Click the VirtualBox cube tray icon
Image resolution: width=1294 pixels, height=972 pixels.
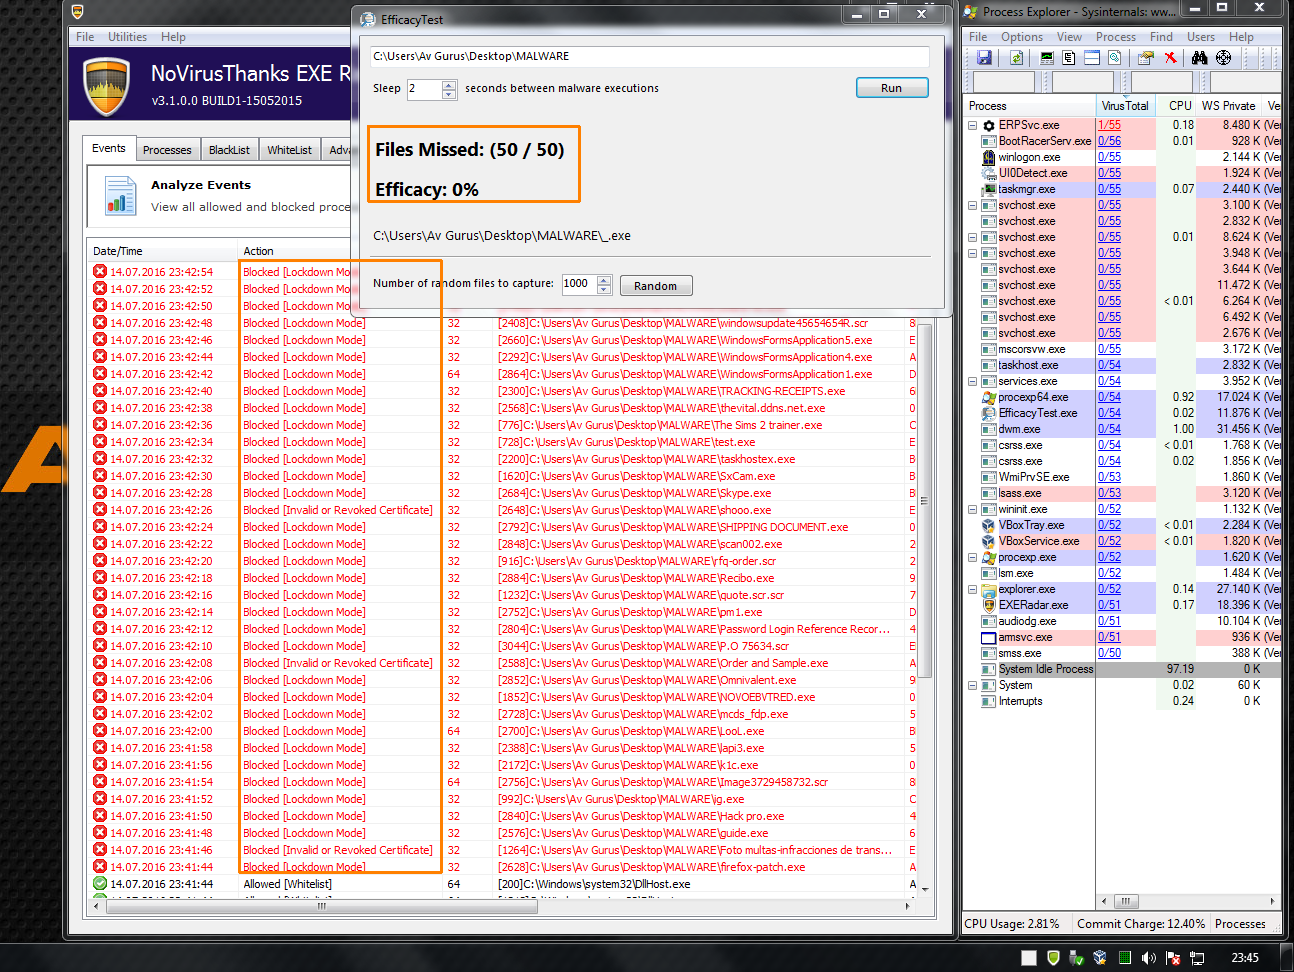coord(1100,958)
